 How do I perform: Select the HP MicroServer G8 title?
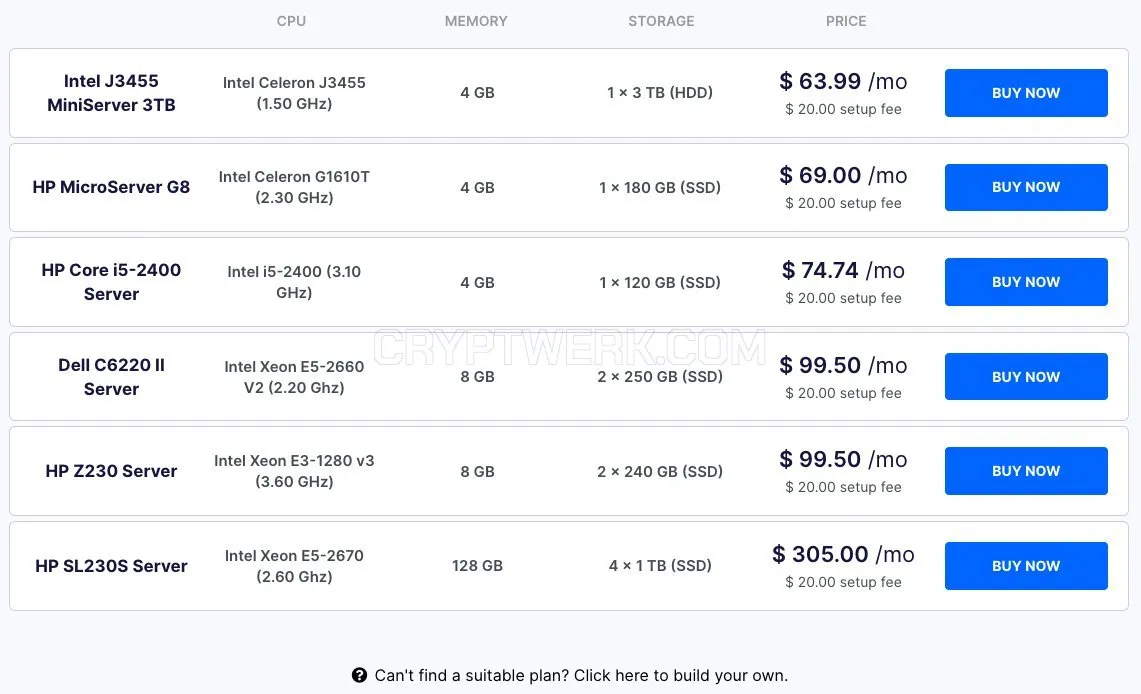click(x=111, y=187)
